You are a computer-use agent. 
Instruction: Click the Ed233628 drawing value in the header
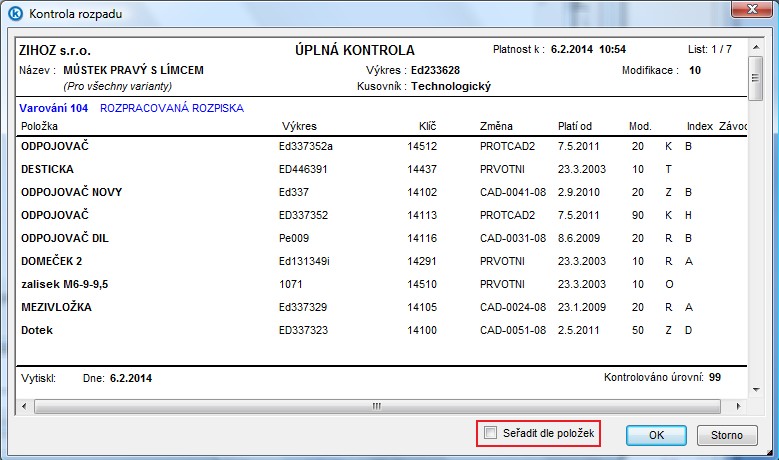[x=435, y=70]
